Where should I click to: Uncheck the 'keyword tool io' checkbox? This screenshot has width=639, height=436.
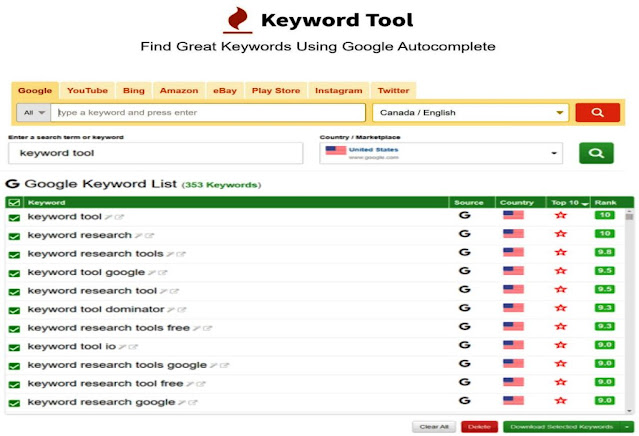(14, 348)
